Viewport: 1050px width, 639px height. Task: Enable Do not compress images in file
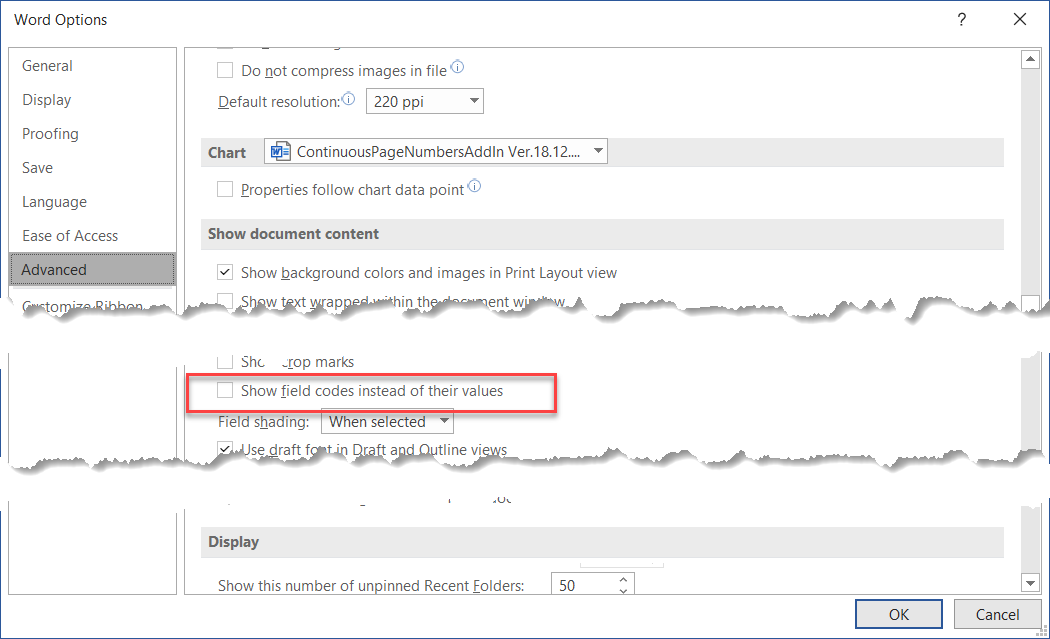(225, 70)
